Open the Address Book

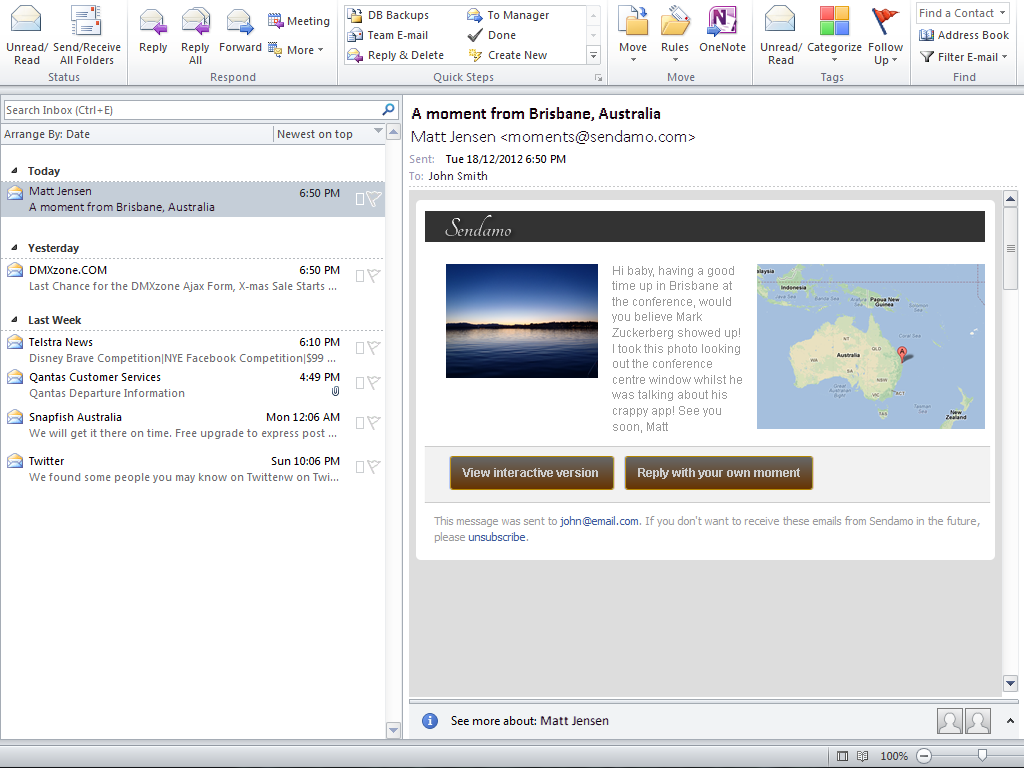point(964,35)
